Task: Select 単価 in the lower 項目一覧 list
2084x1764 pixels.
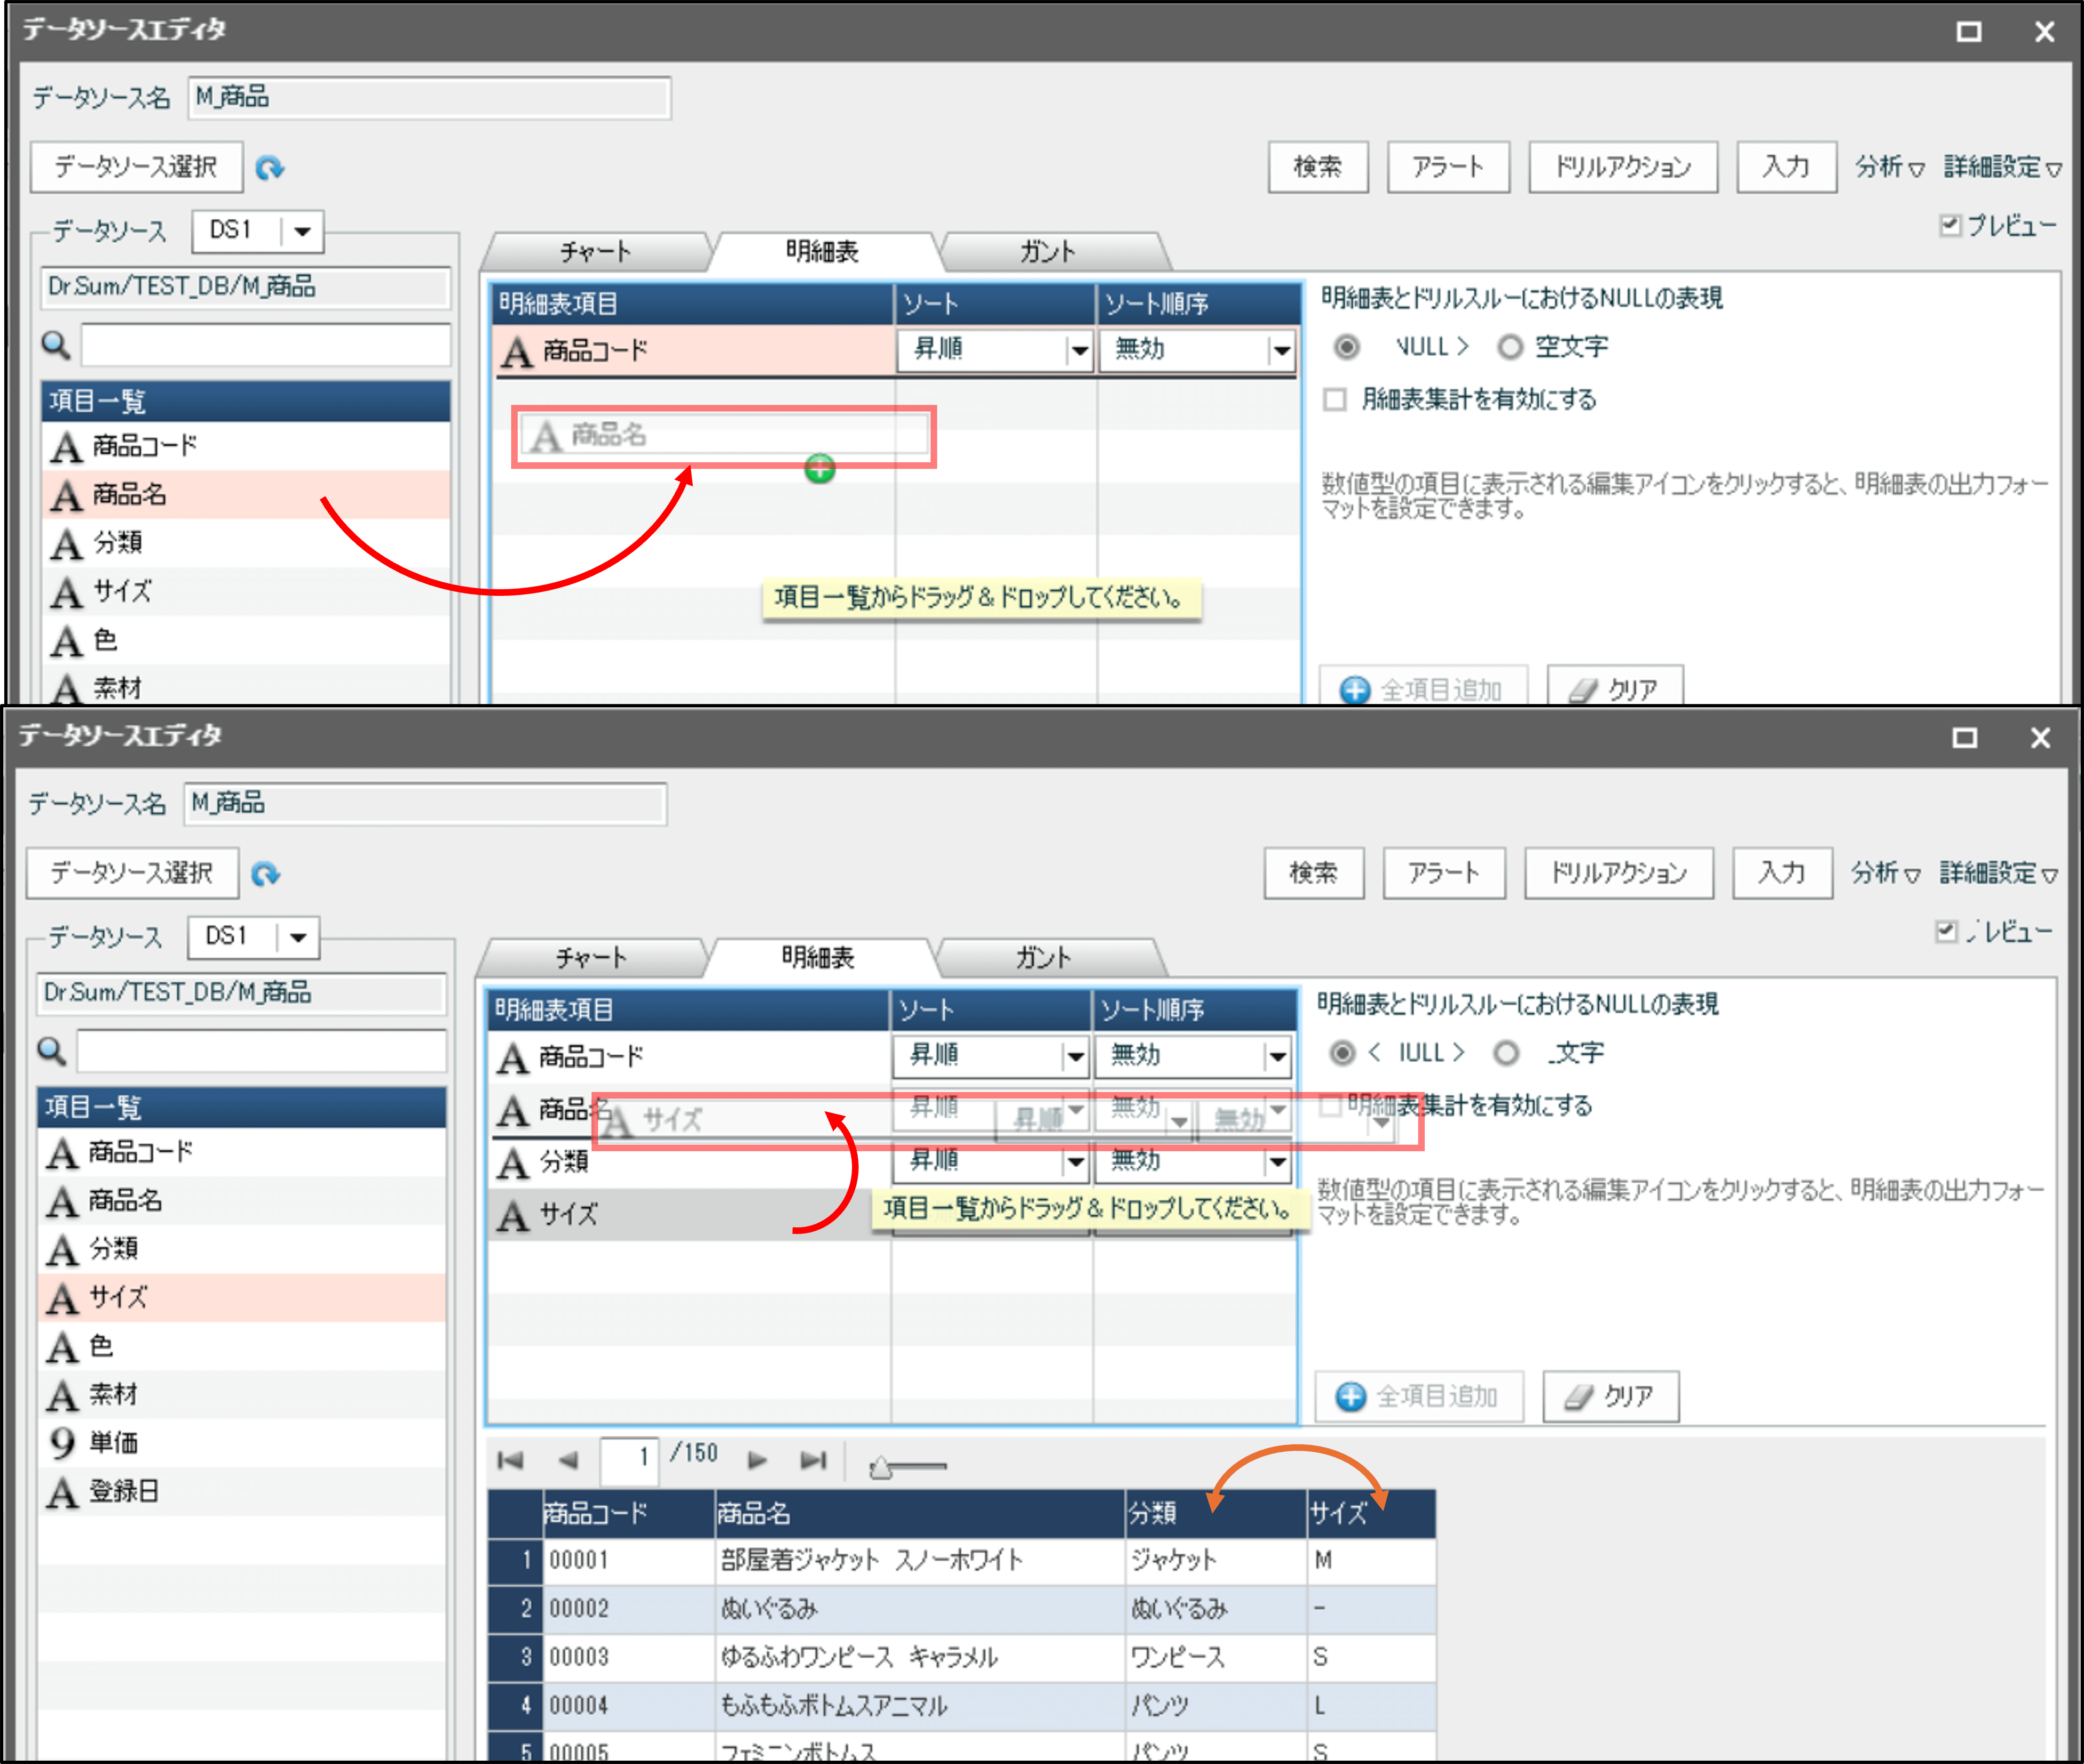Action: (113, 1442)
